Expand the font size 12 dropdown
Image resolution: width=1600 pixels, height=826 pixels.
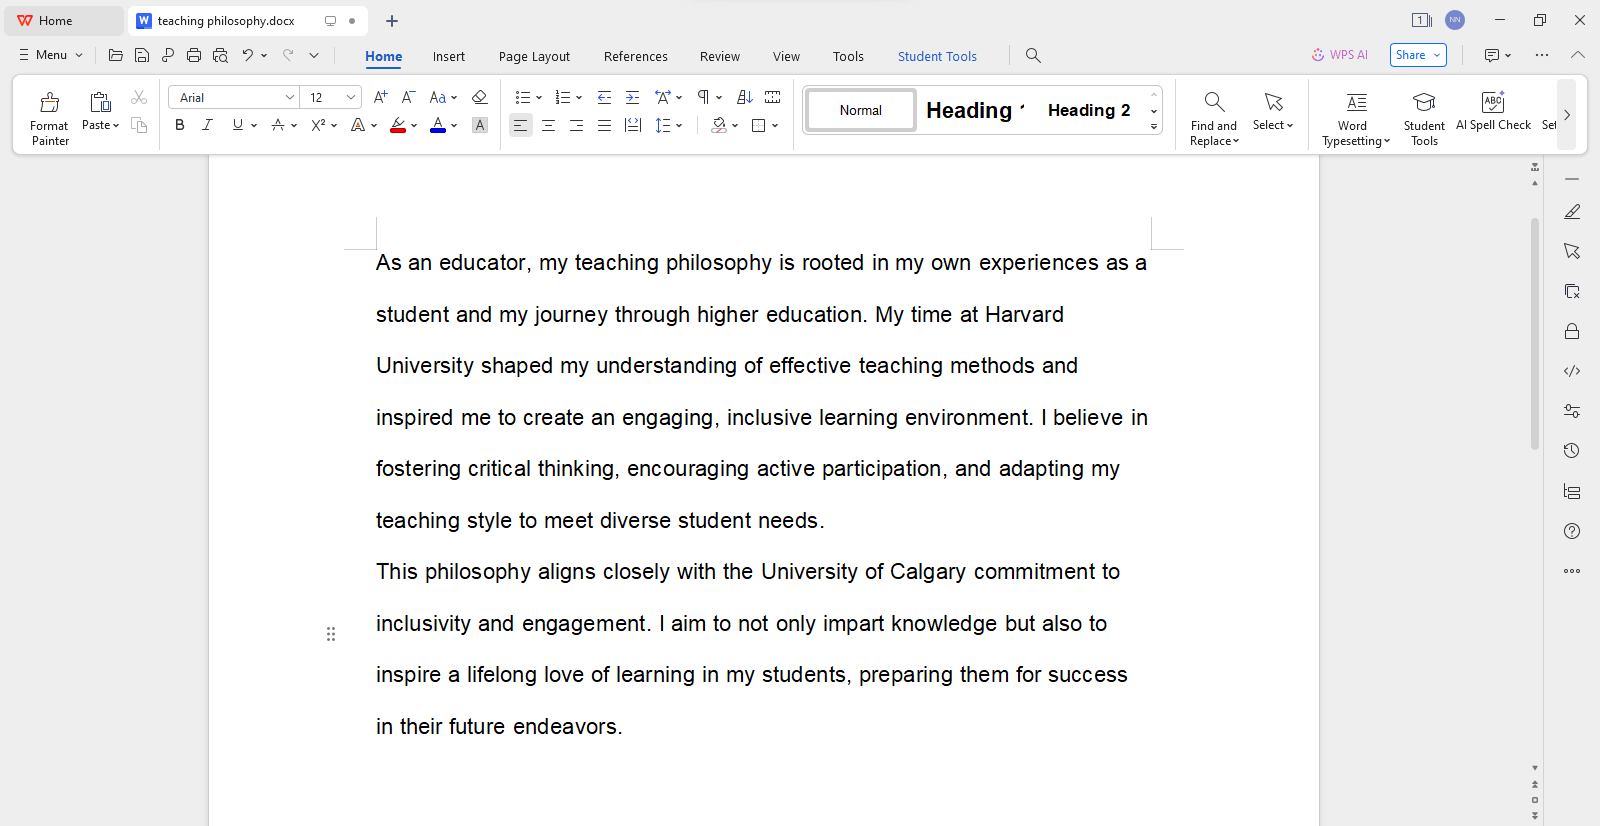point(350,97)
